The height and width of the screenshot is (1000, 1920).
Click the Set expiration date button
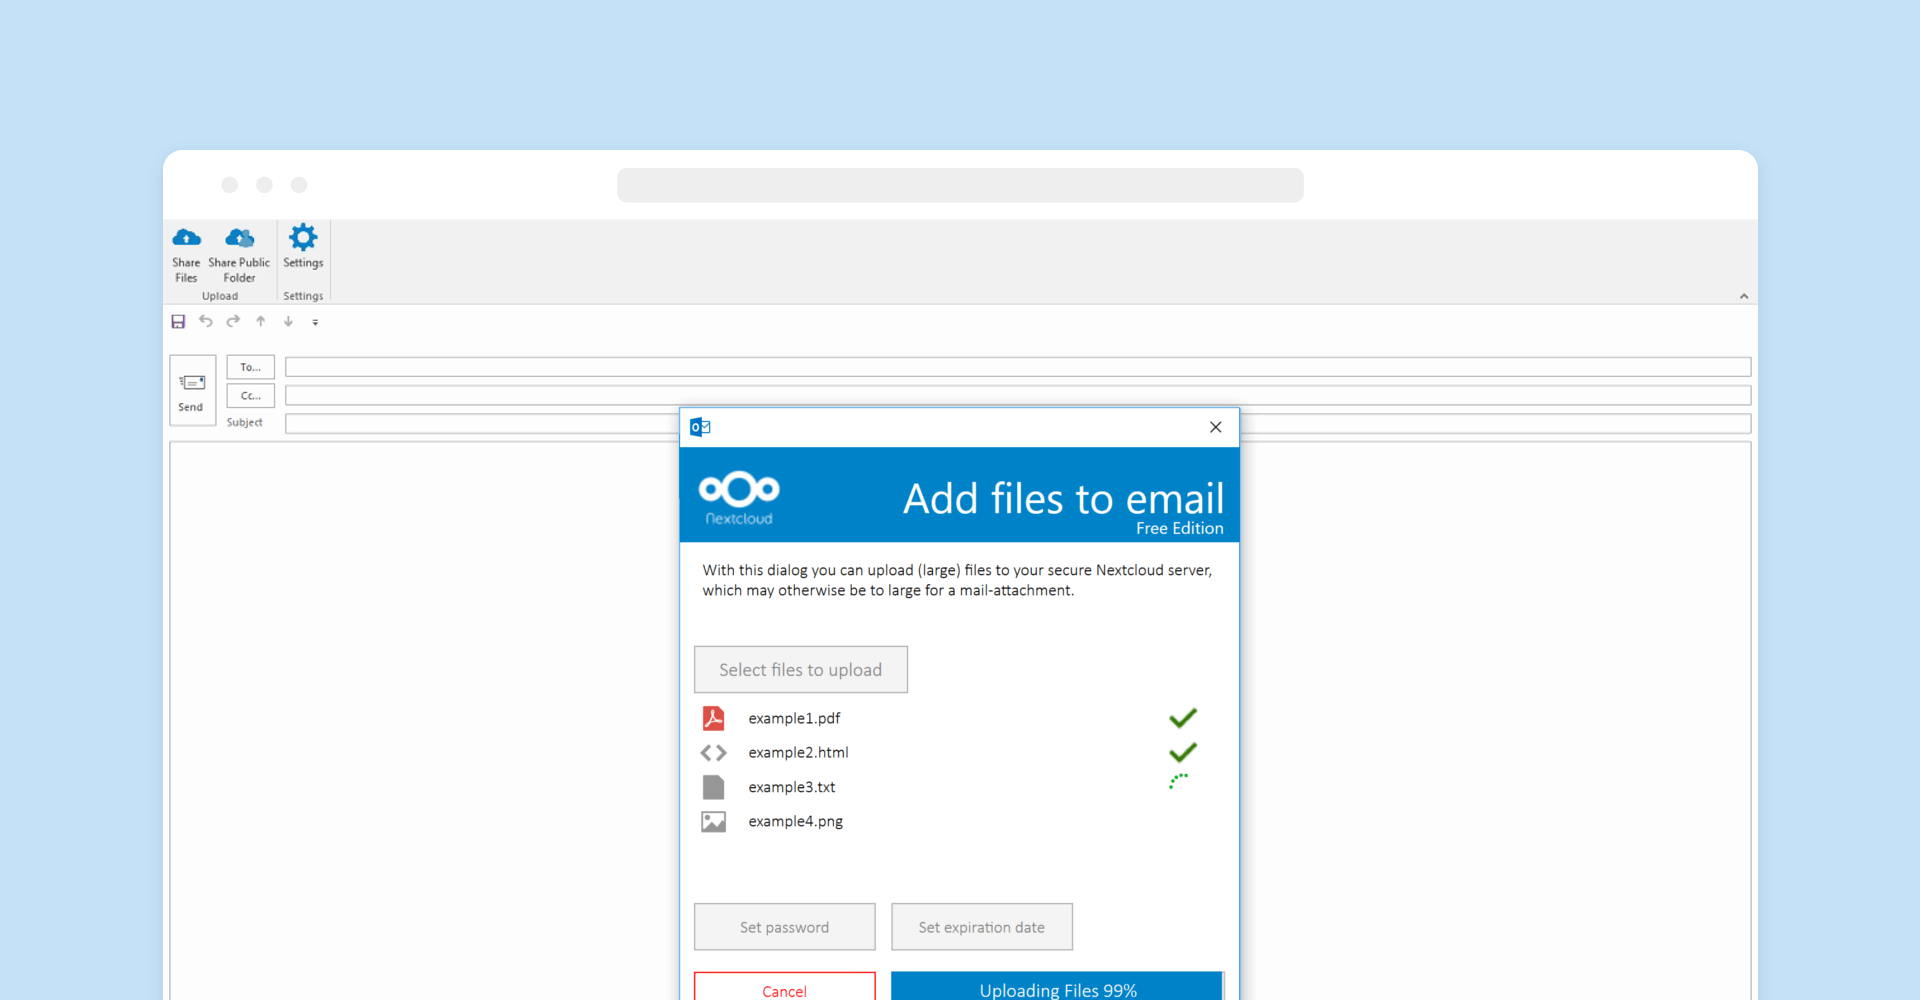pyautogui.click(x=982, y=927)
